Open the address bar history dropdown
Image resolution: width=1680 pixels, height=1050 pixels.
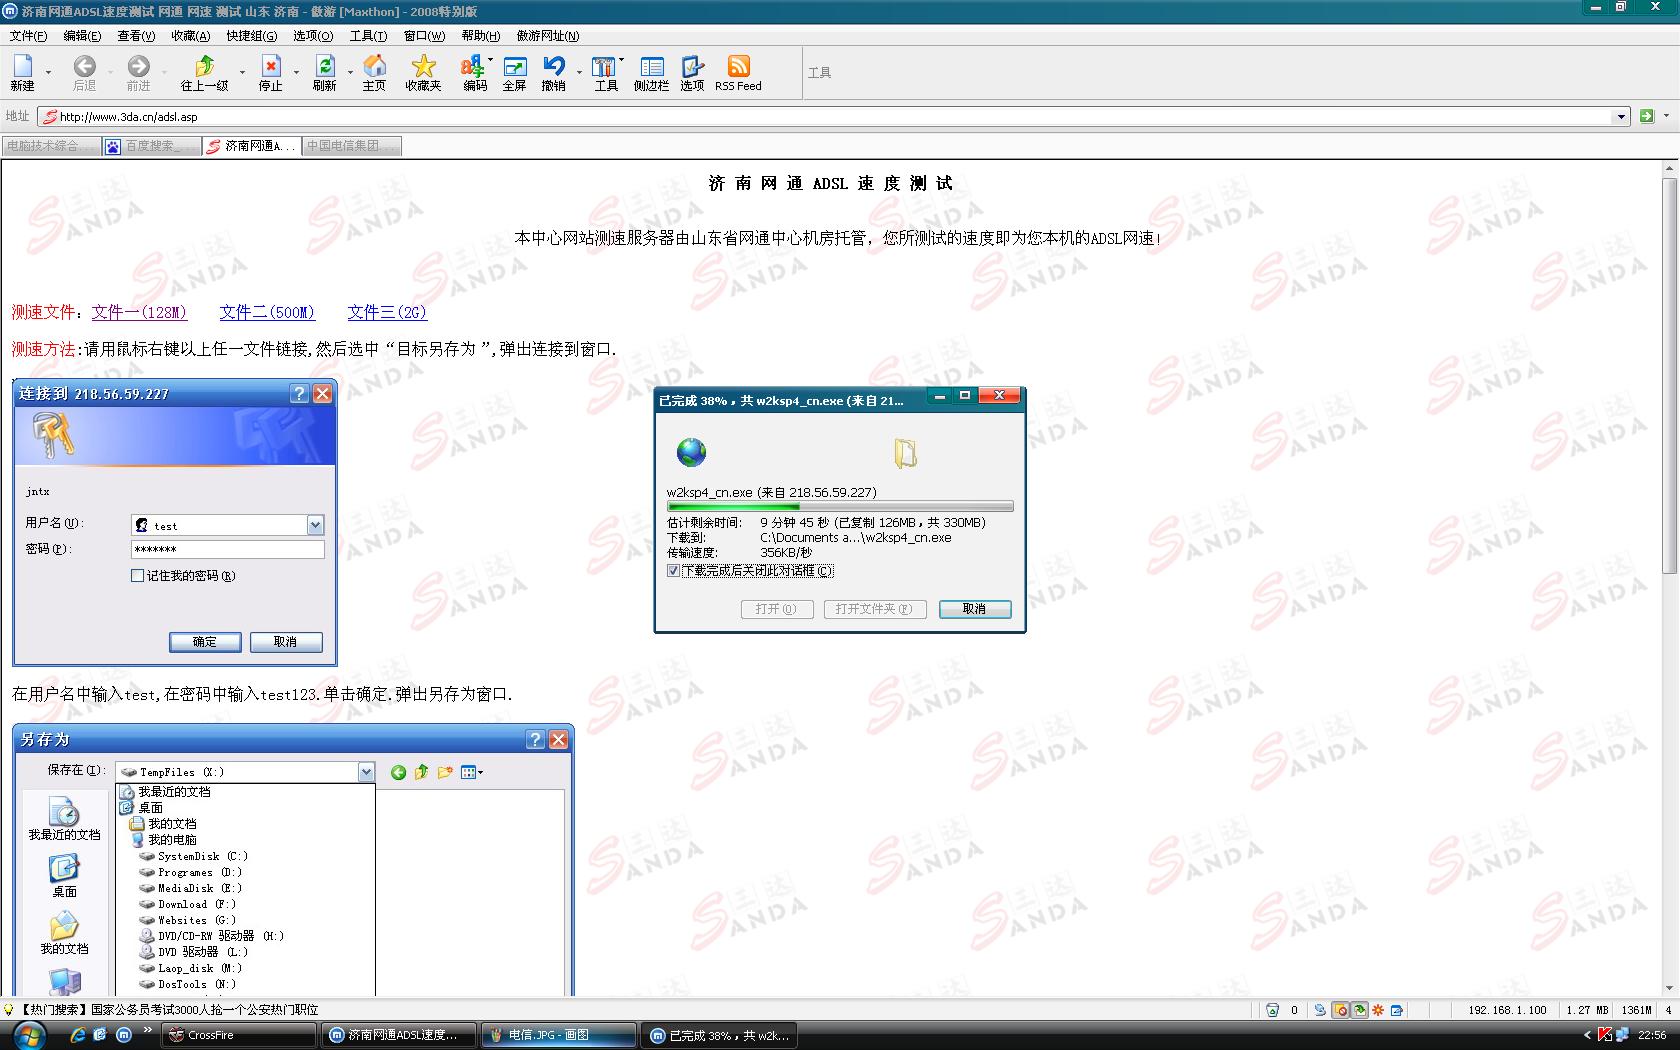pyautogui.click(x=1622, y=117)
